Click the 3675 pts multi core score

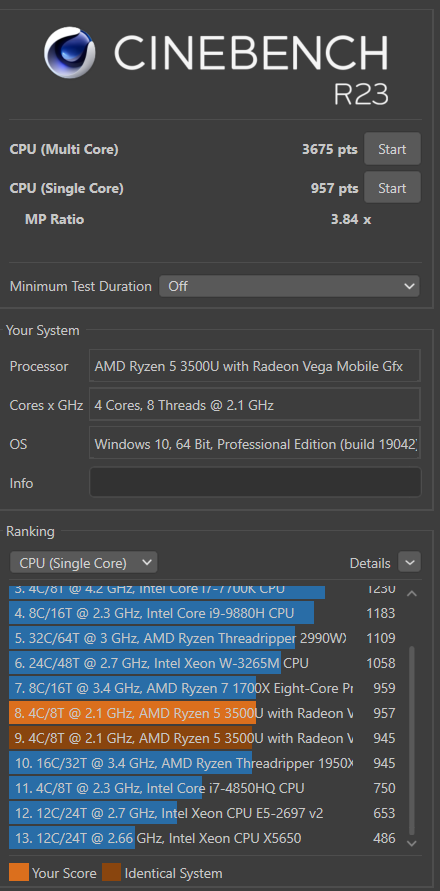(x=330, y=149)
